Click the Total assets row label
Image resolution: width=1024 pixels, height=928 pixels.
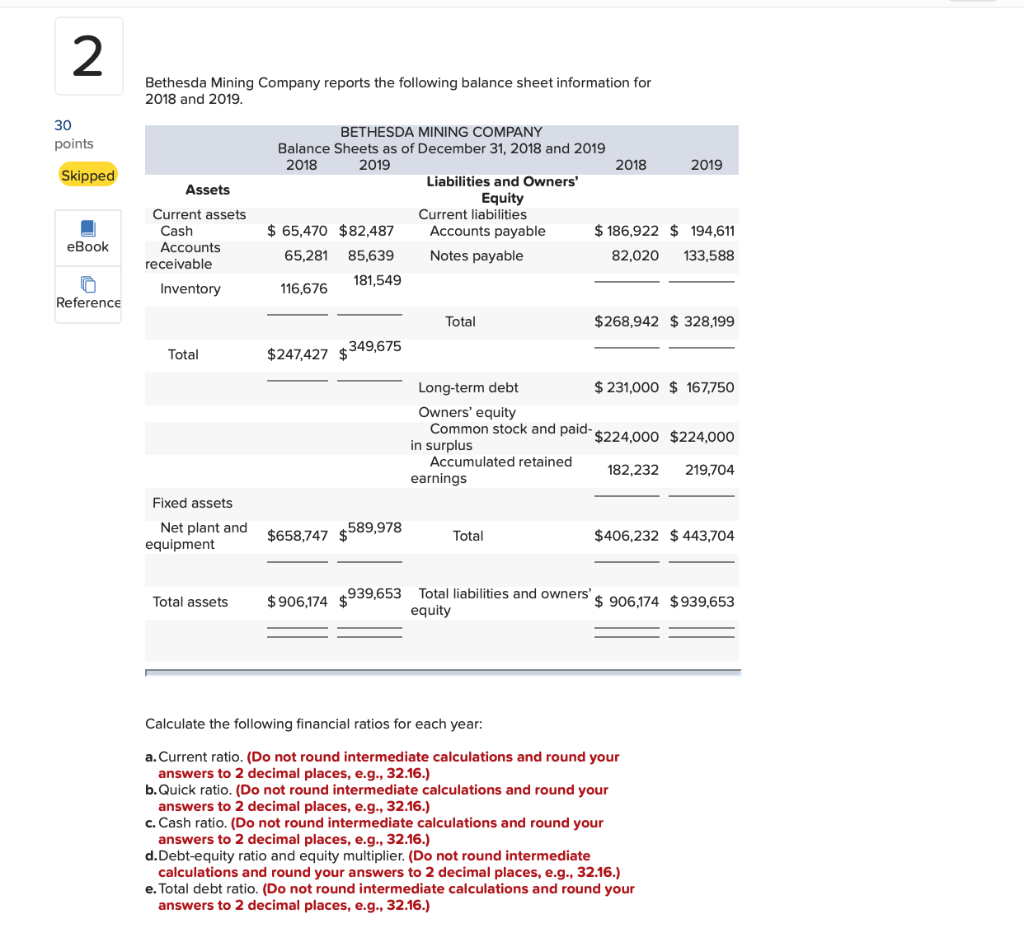[x=190, y=602]
